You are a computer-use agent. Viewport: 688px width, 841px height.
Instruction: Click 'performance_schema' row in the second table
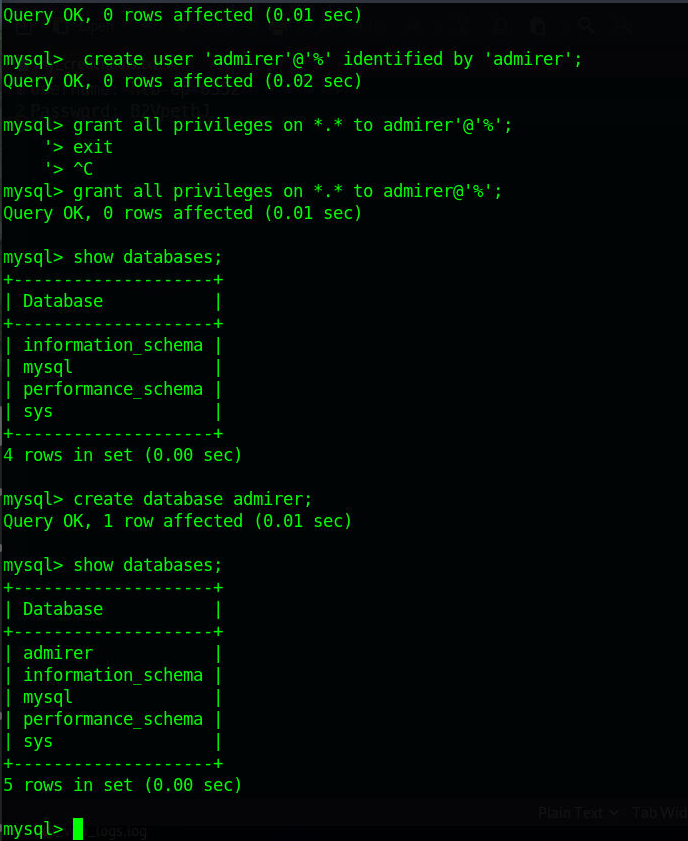coord(113,720)
